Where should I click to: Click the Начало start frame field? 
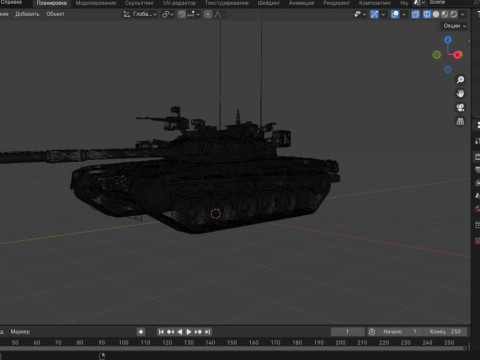(x=399, y=332)
